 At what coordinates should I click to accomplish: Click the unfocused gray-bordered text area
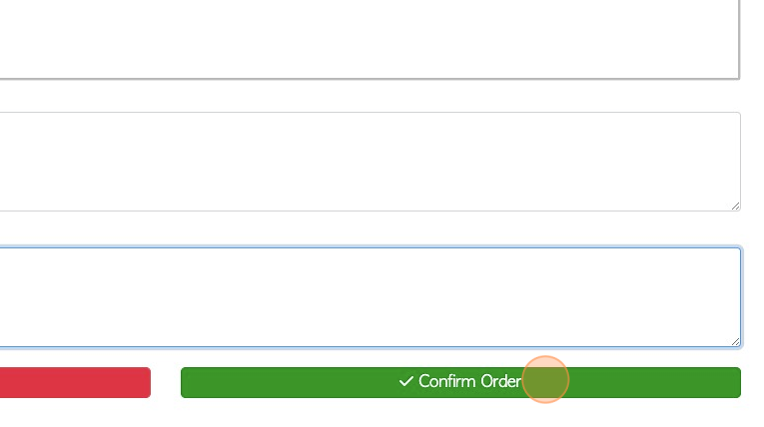tap(370, 162)
